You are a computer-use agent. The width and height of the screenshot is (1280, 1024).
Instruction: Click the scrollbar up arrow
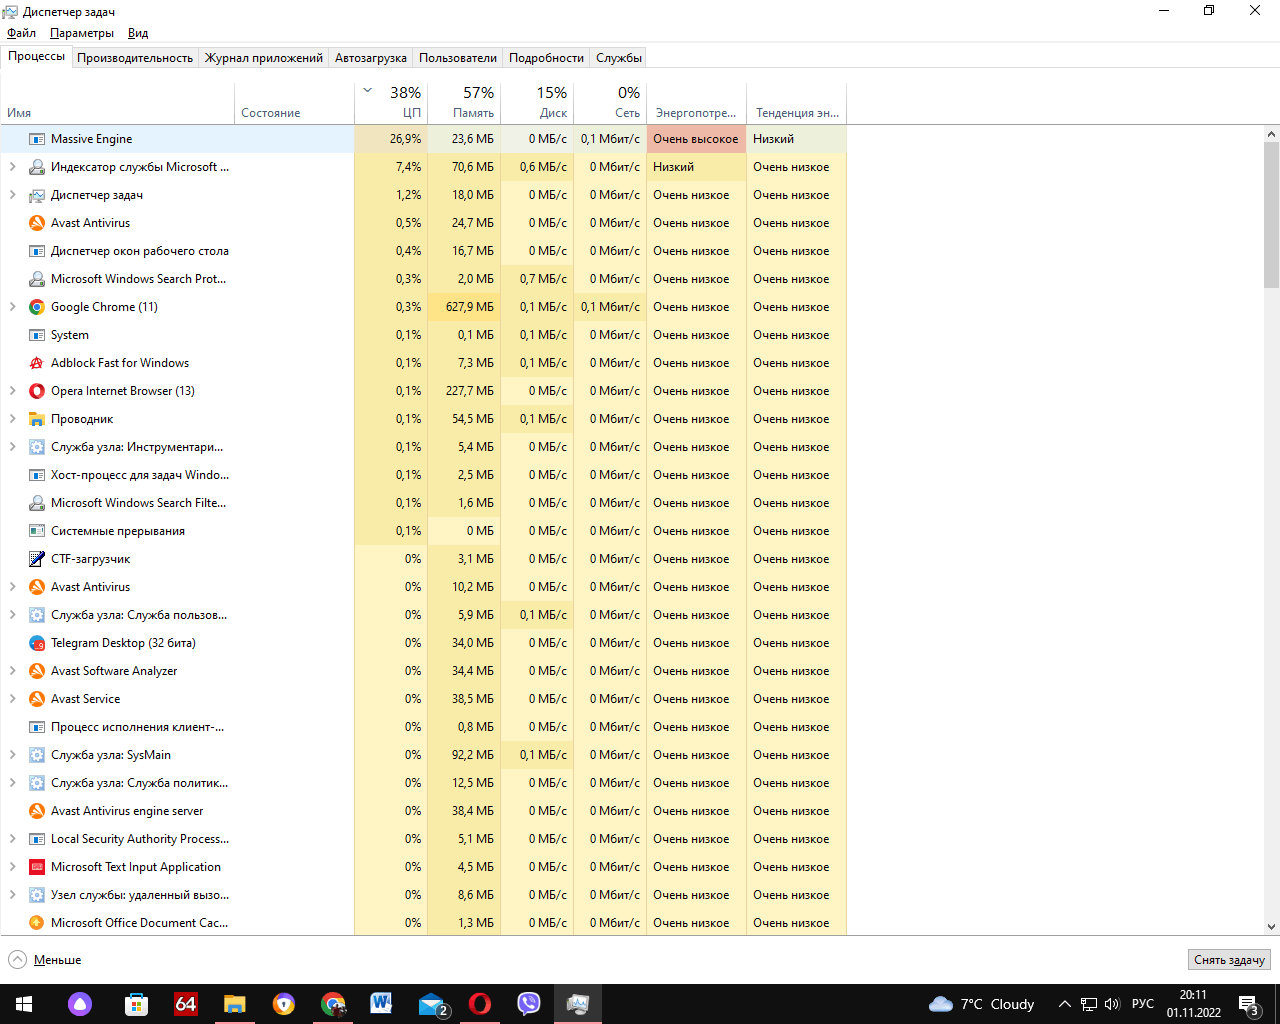click(1271, 134)
